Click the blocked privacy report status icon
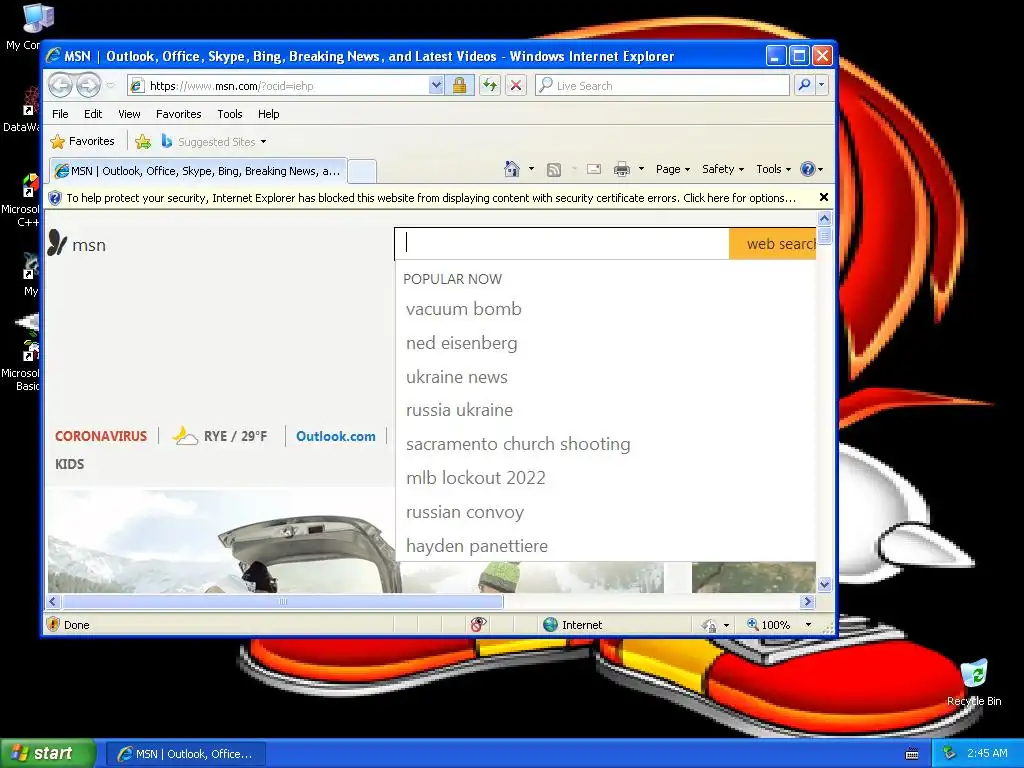Screen dimensions: 1024x768 478,625
